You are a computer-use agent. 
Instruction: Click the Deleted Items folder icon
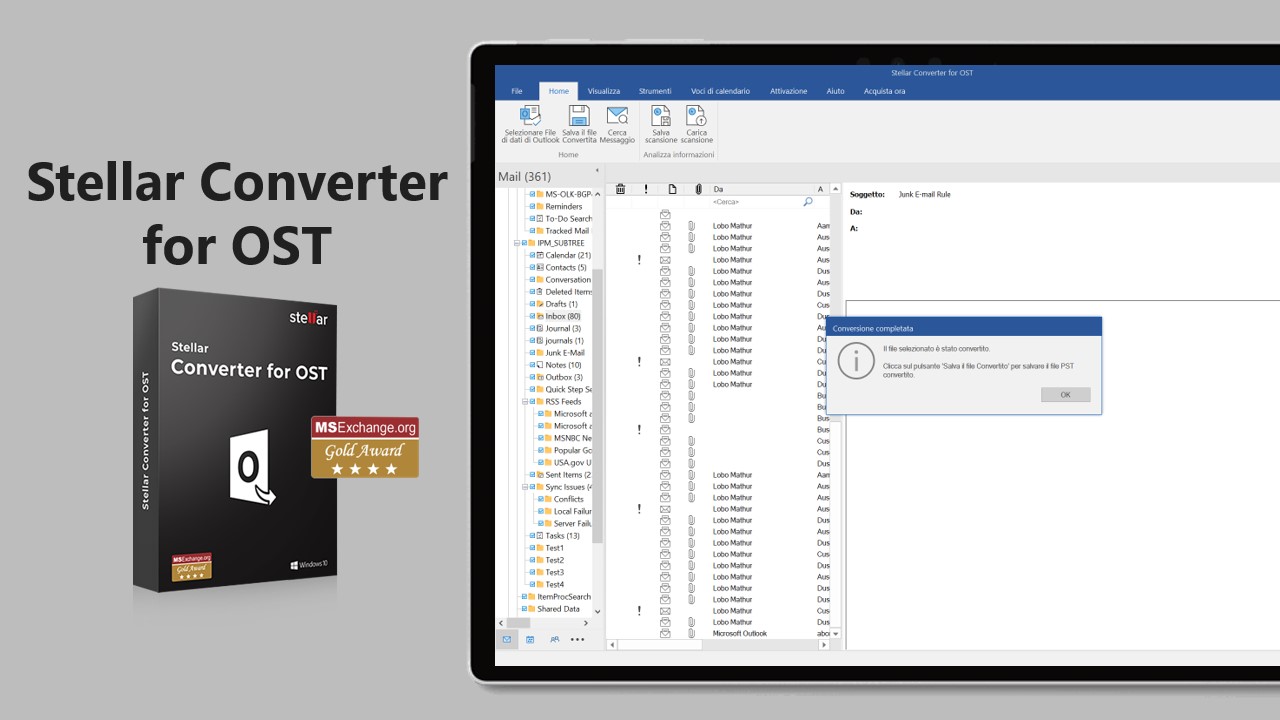tap(540, 292)
